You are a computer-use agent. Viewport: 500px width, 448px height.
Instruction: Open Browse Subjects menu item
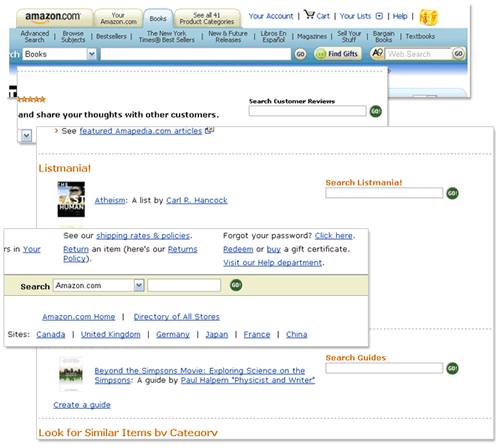[x=73, y=36]
